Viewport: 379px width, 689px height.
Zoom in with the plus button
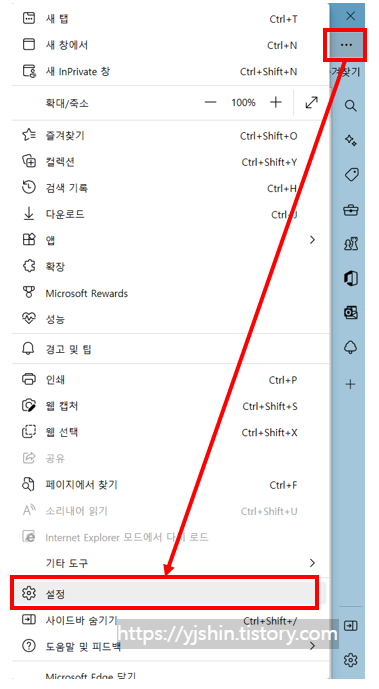point(276,103)
